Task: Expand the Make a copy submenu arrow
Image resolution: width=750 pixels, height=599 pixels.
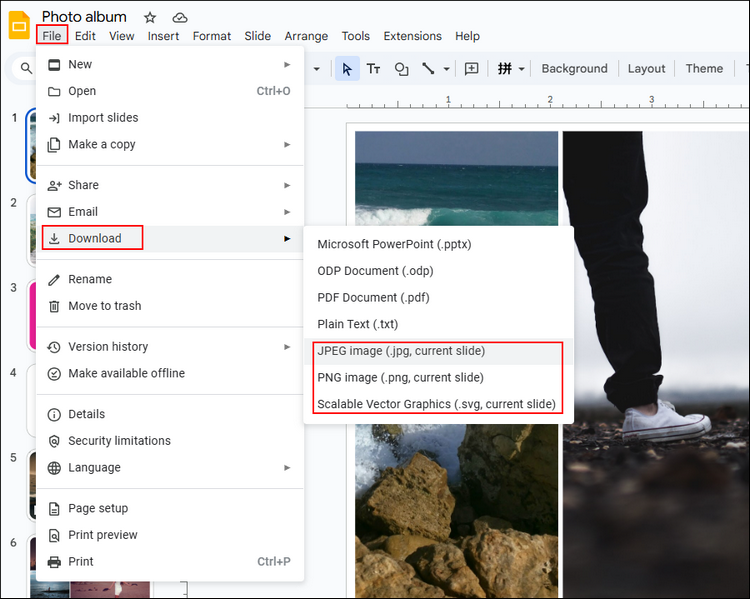Action: click(x=287, y=144)
